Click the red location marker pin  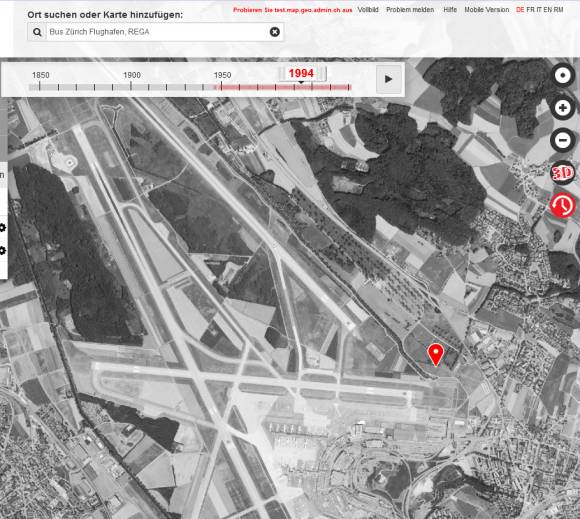tap(436, 354)
